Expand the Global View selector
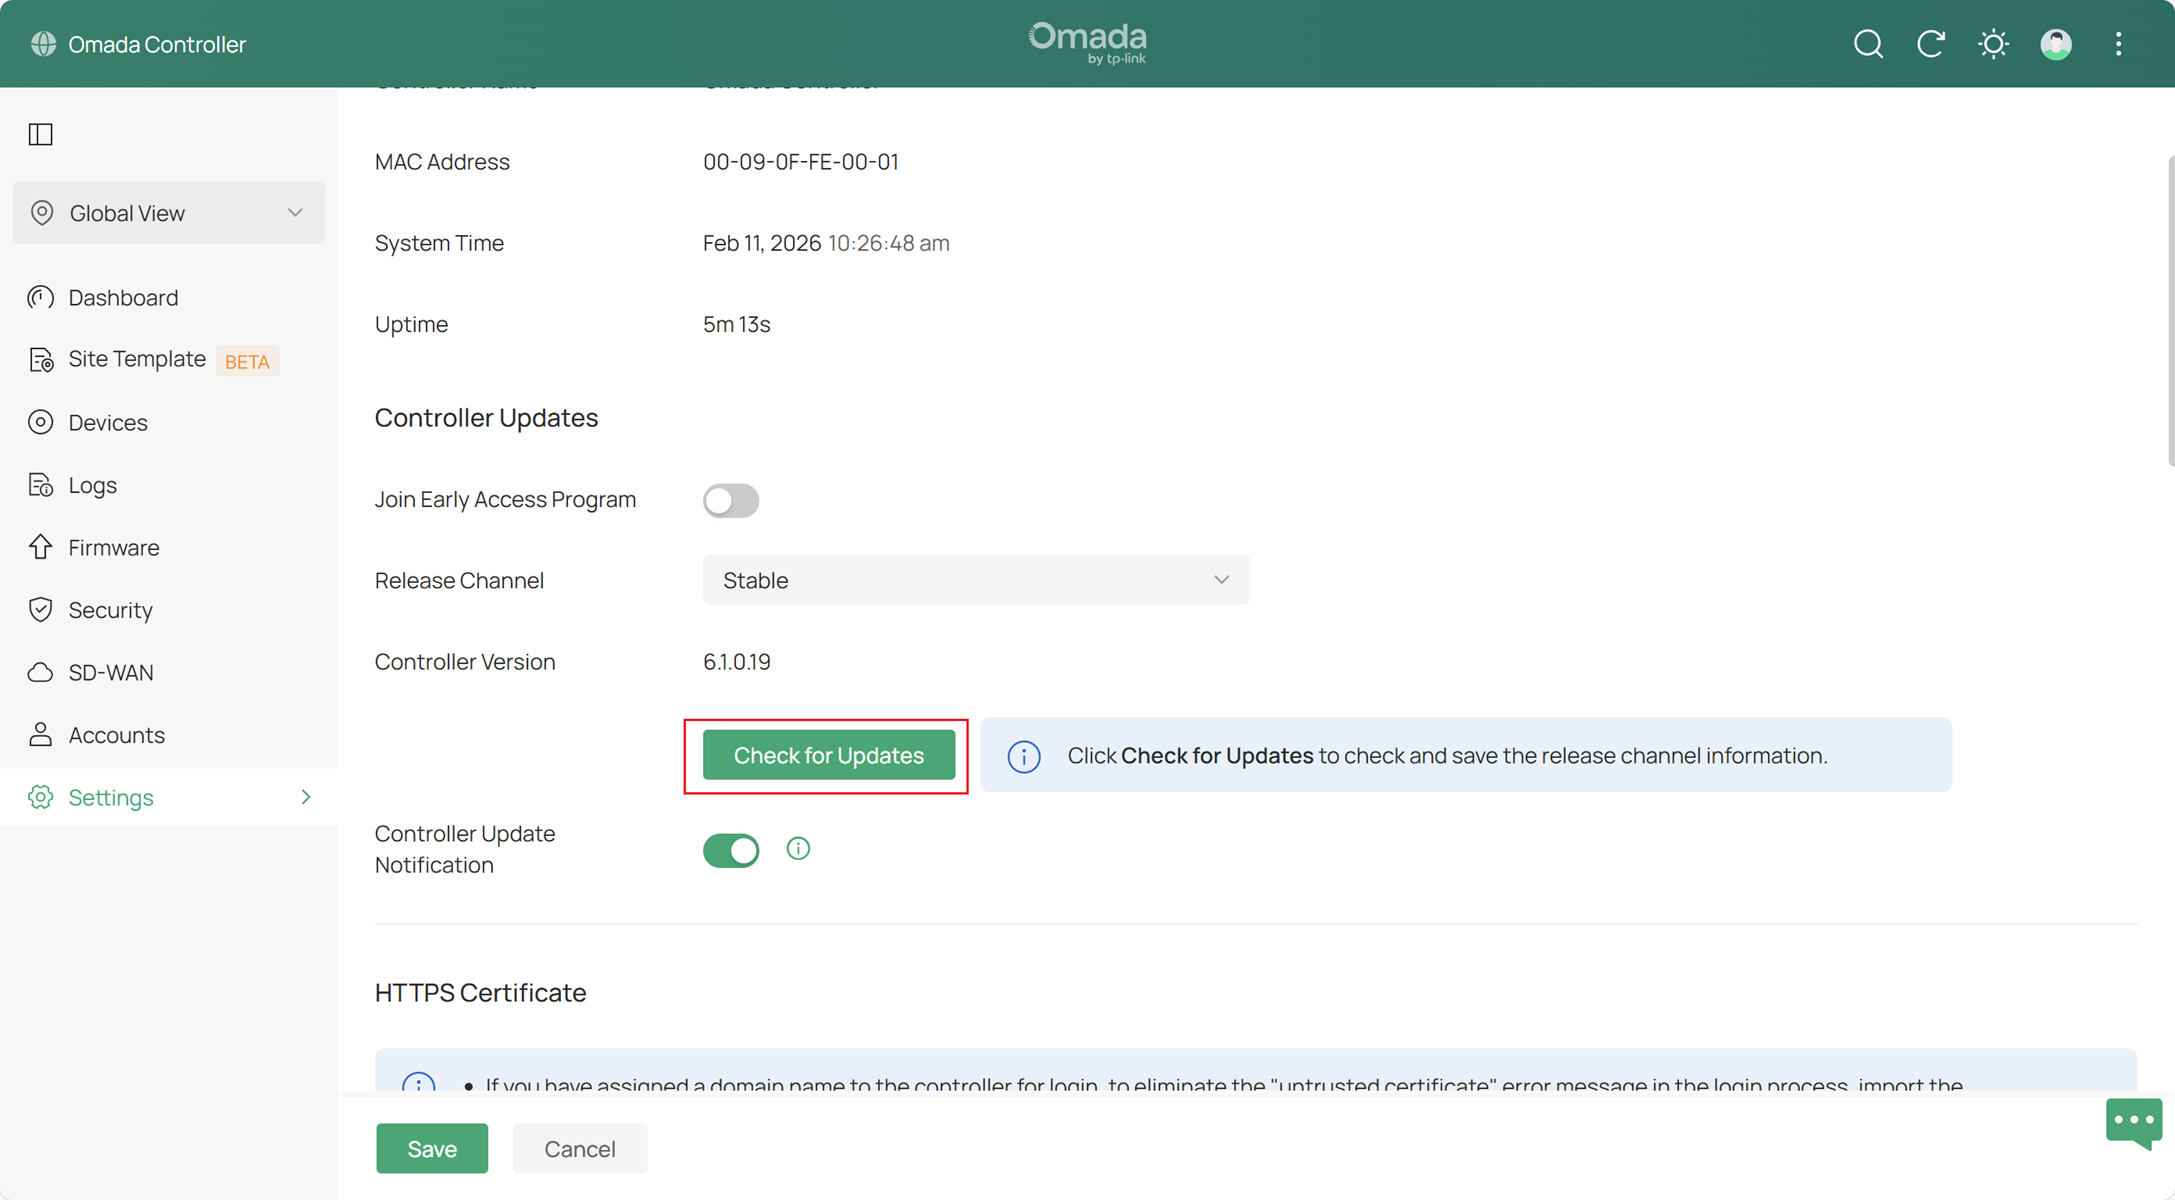This screenshot has height=1200, width=2175. click(168, 213)
